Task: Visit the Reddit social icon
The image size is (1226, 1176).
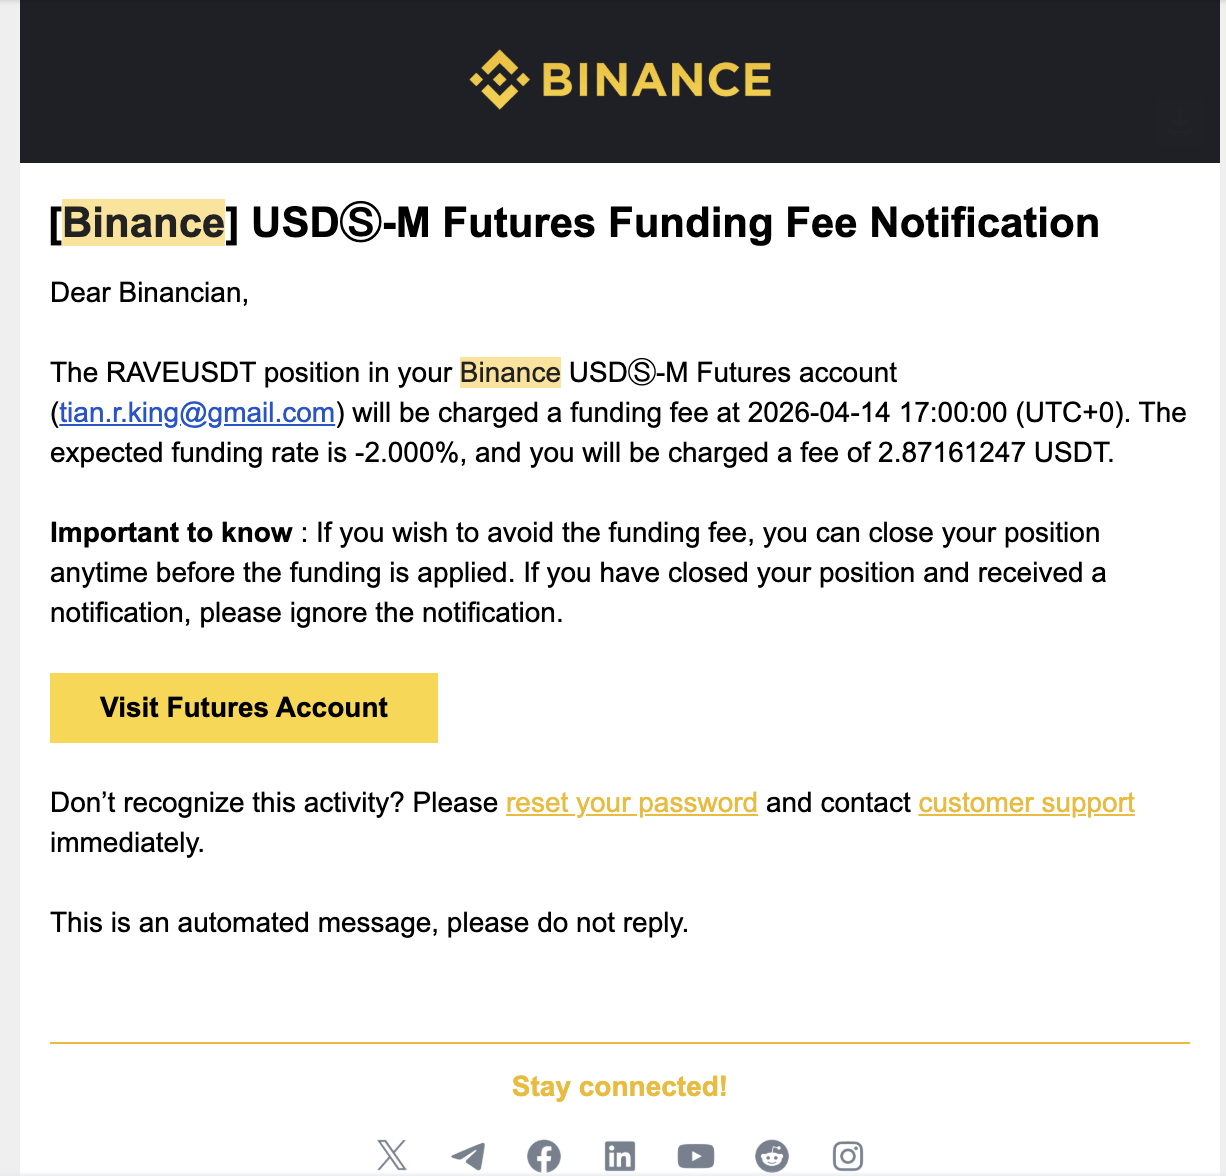Action: point(772,1156)
